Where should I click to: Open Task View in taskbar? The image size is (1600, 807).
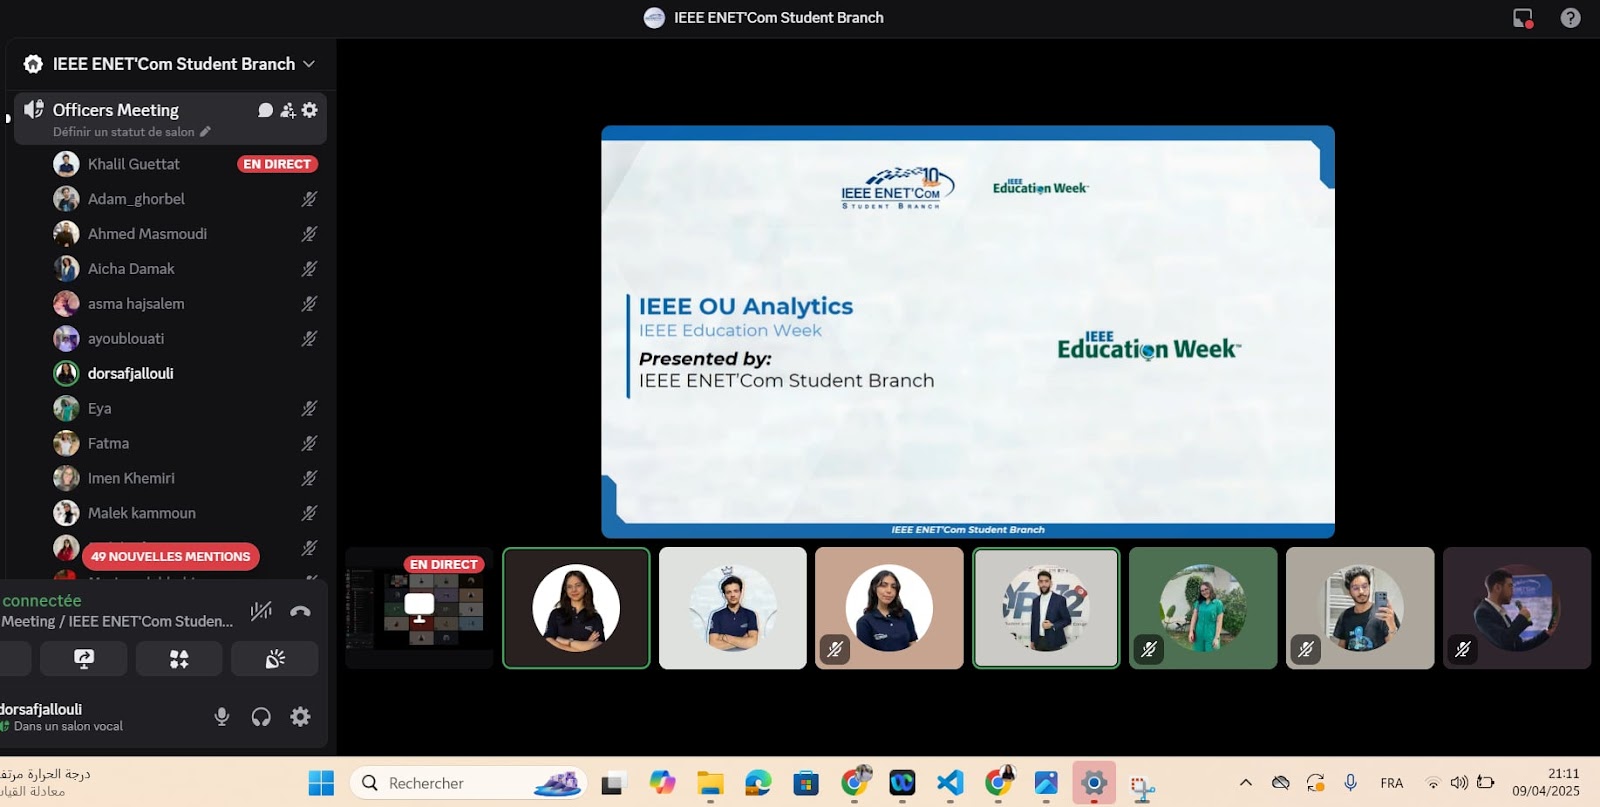[613, 783]
